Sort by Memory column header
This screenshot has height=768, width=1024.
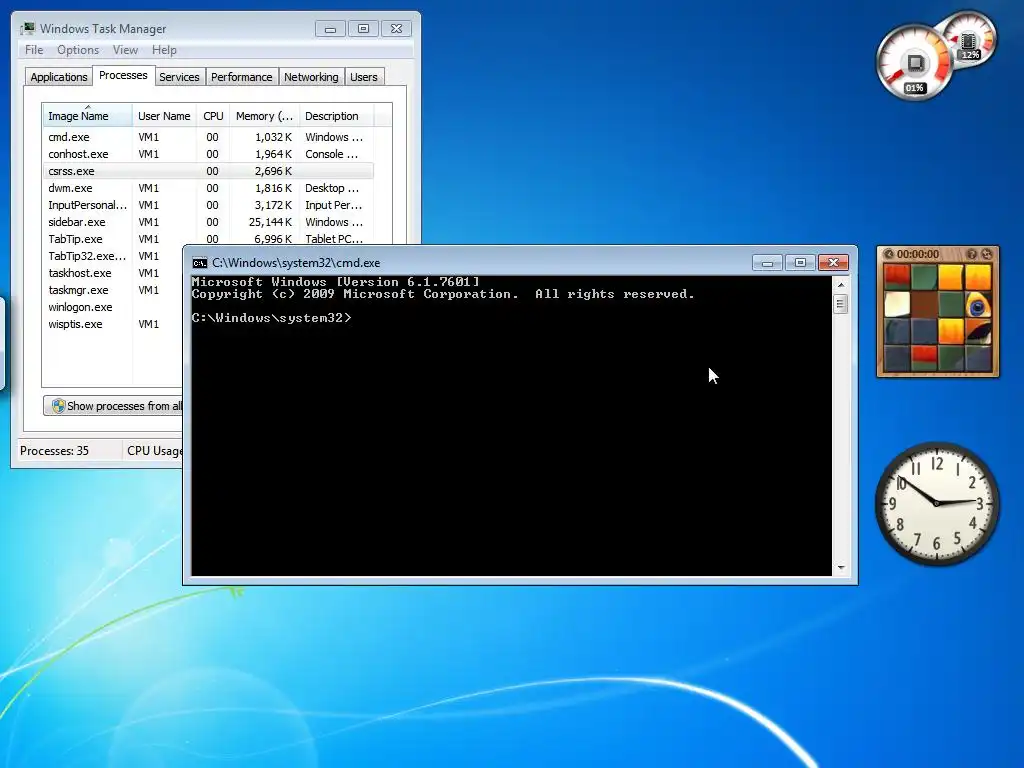(264, 116)
